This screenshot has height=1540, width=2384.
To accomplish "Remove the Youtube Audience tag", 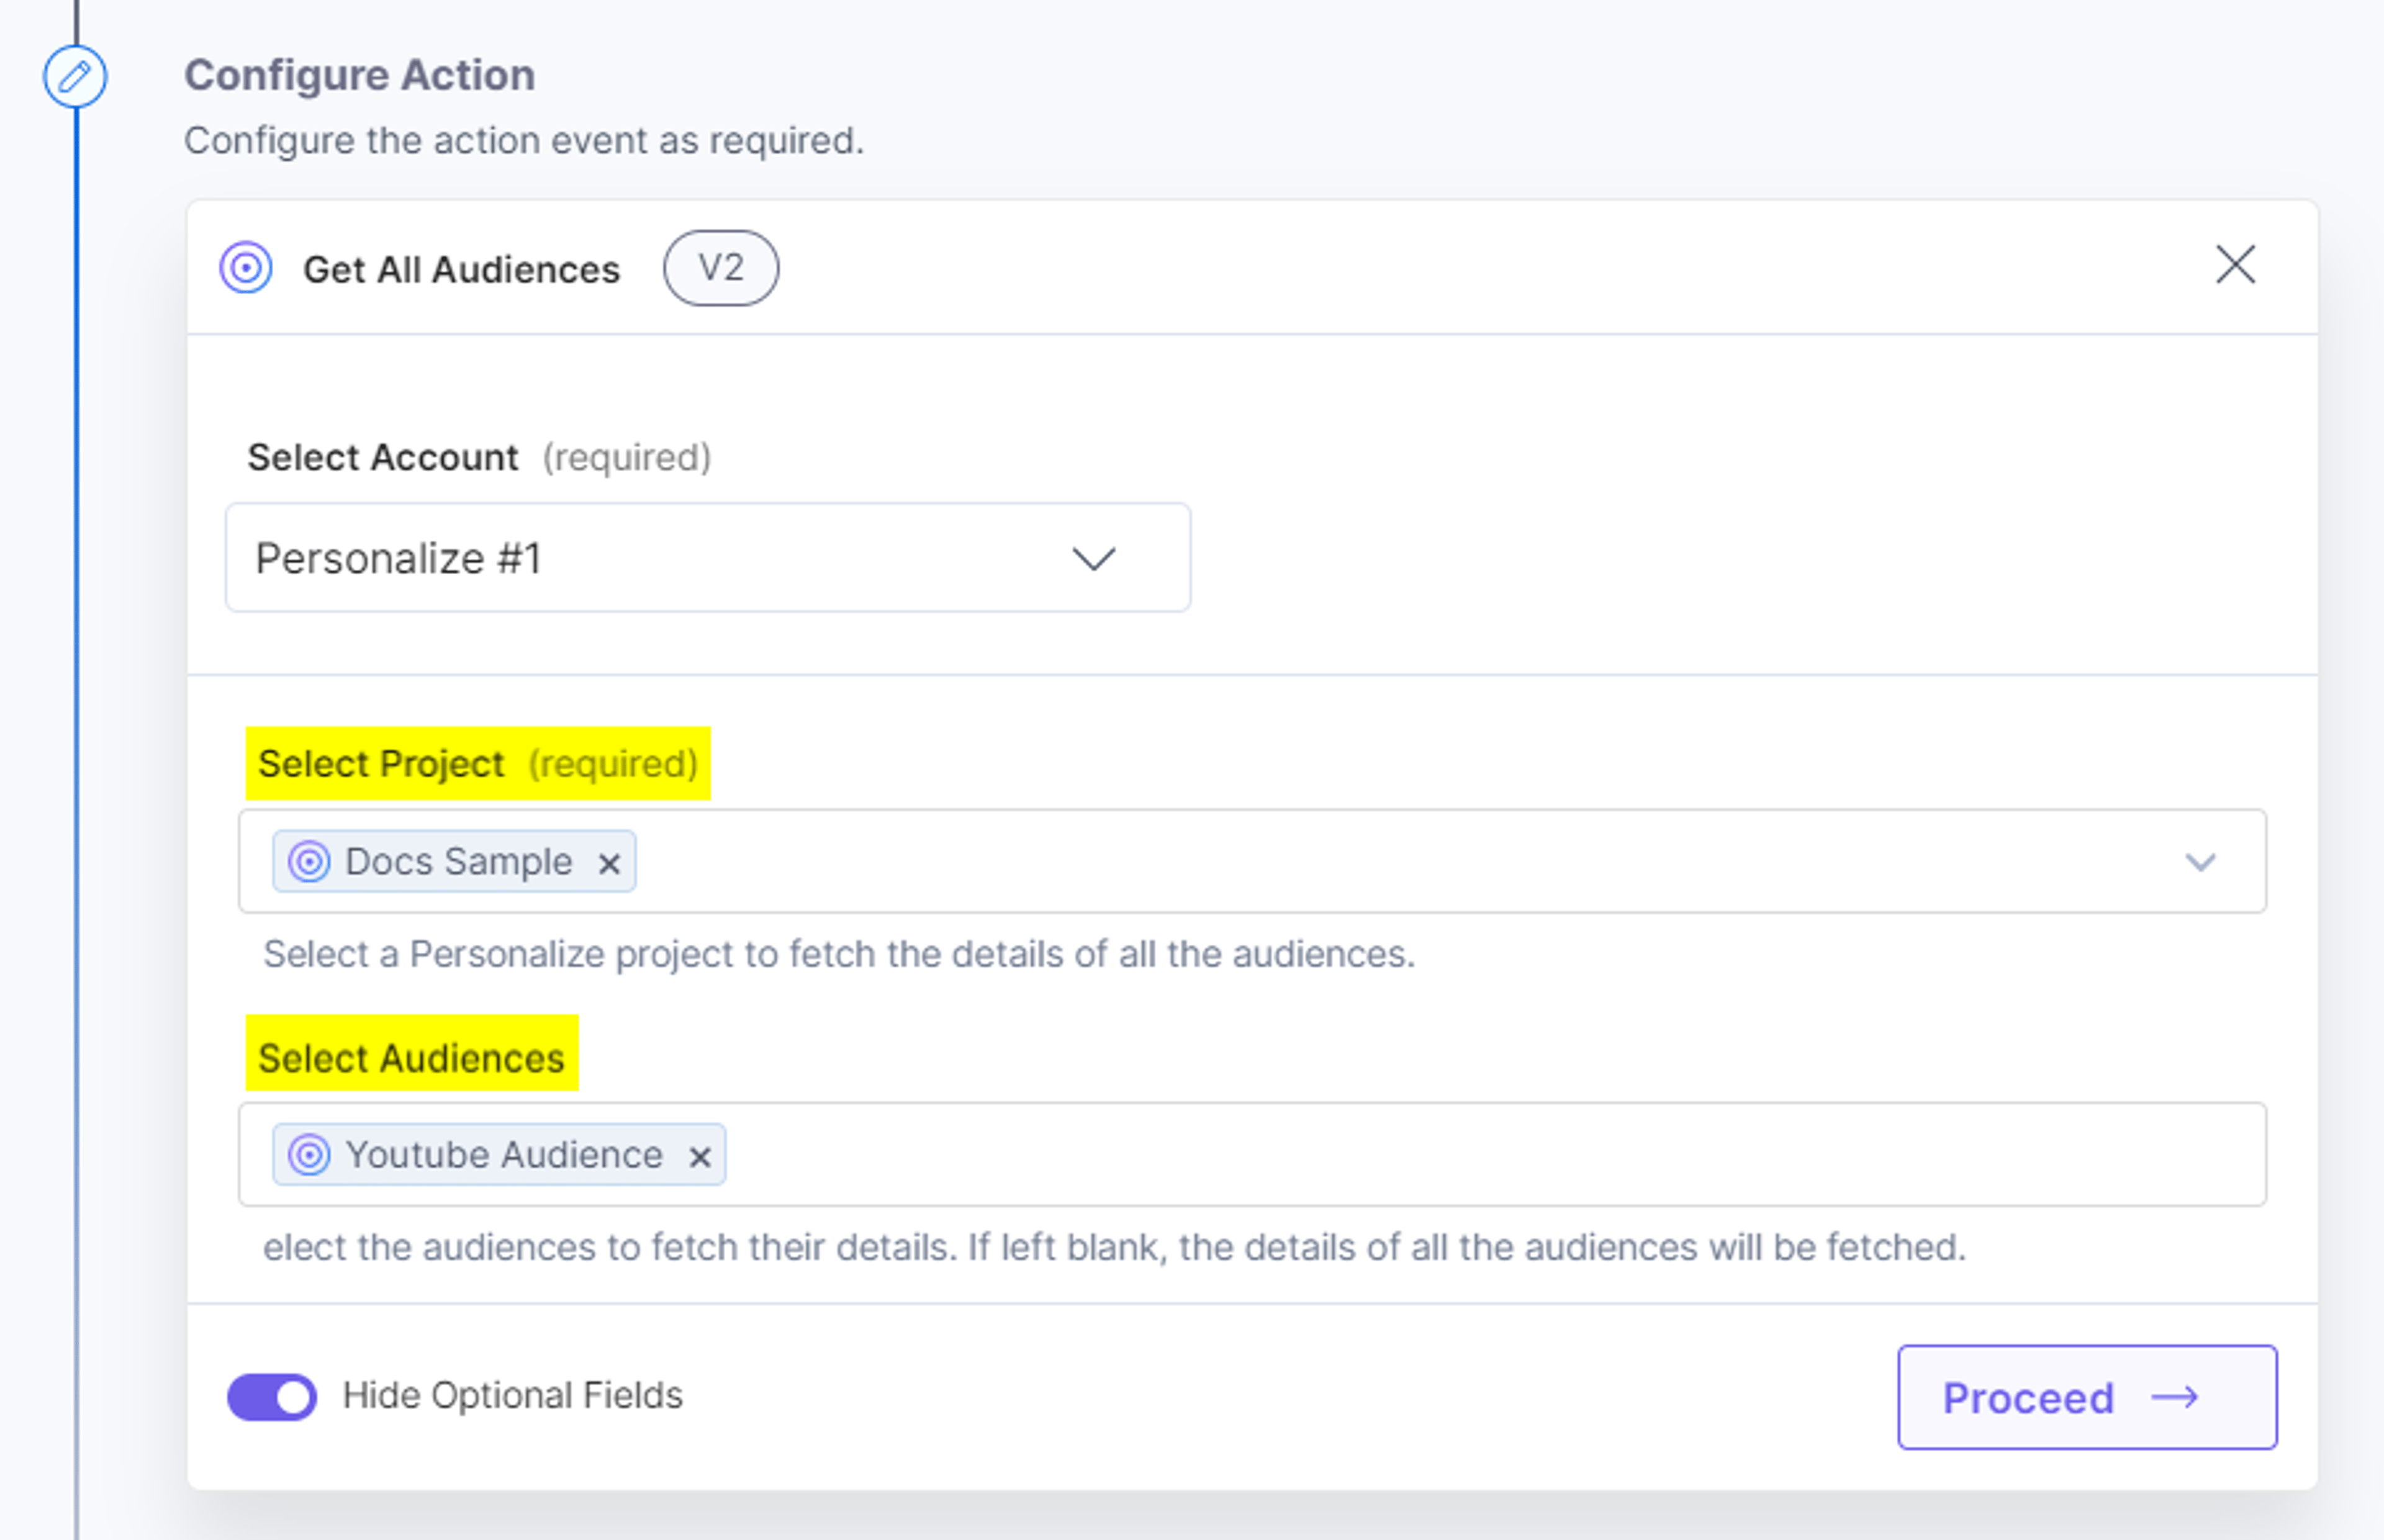I will 700,1157.
